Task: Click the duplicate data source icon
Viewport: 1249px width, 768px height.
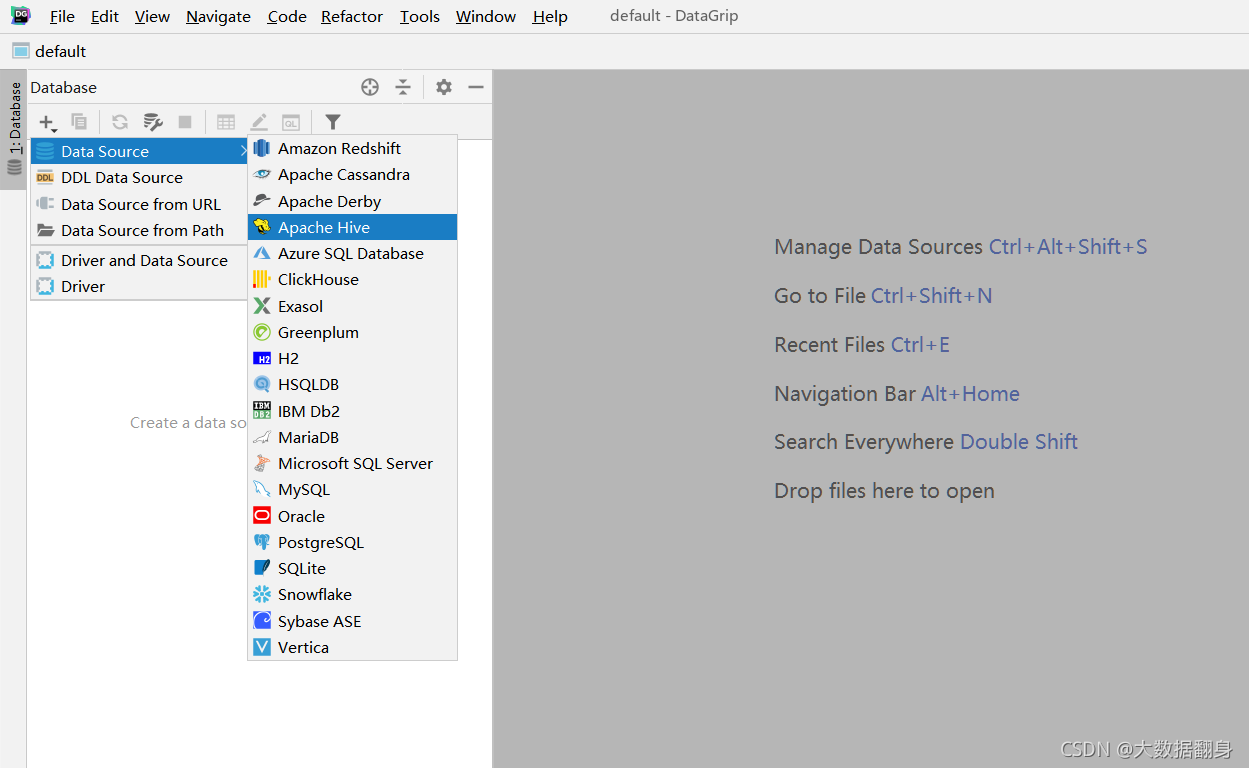Action: pyautogui.click(x=79, y=122)
